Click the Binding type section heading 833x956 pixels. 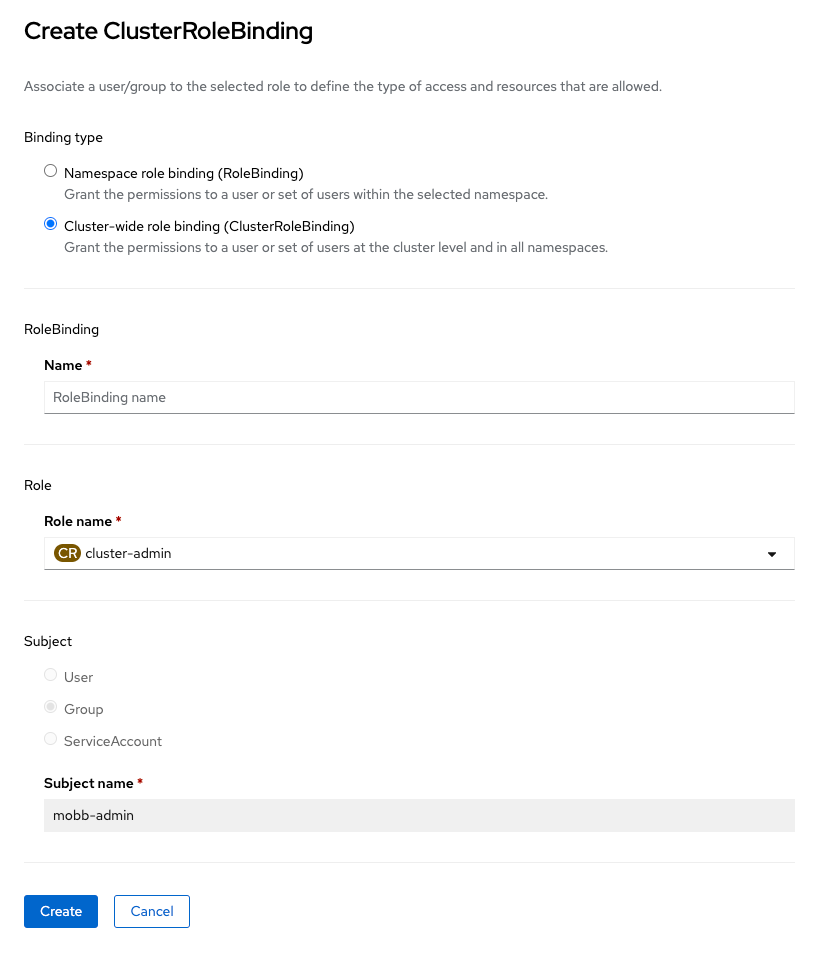point(63,137)
